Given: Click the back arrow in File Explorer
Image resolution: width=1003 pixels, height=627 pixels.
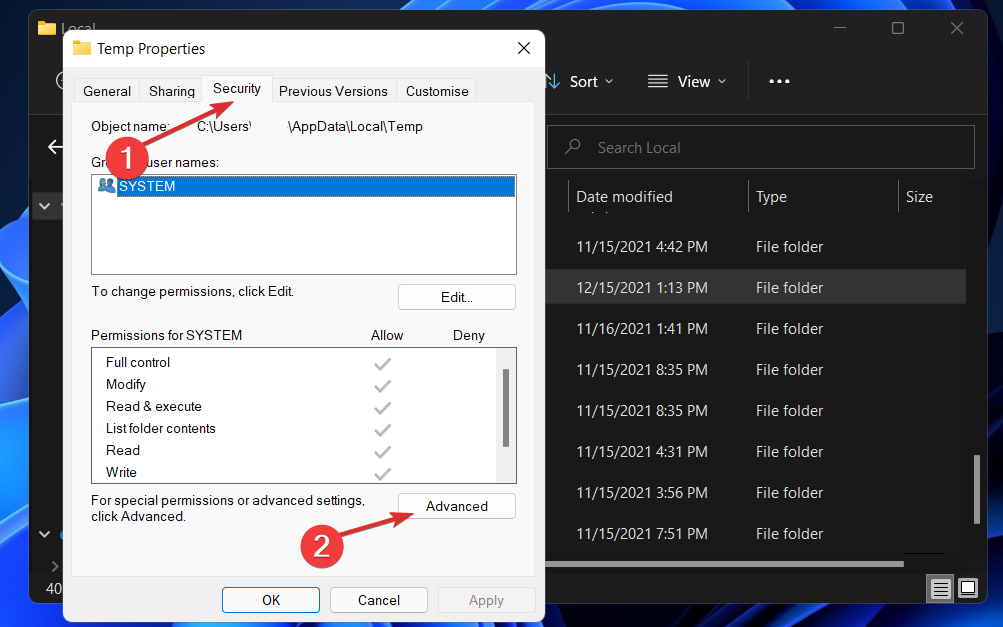Looking at the screenshot, I should pos(55,147).
